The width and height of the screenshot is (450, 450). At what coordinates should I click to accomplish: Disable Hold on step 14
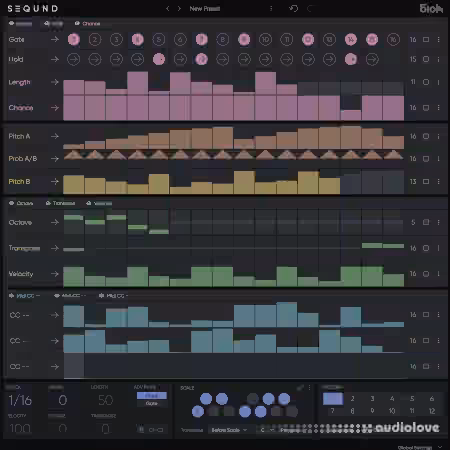pyautogui.click(x=351, y=59)
